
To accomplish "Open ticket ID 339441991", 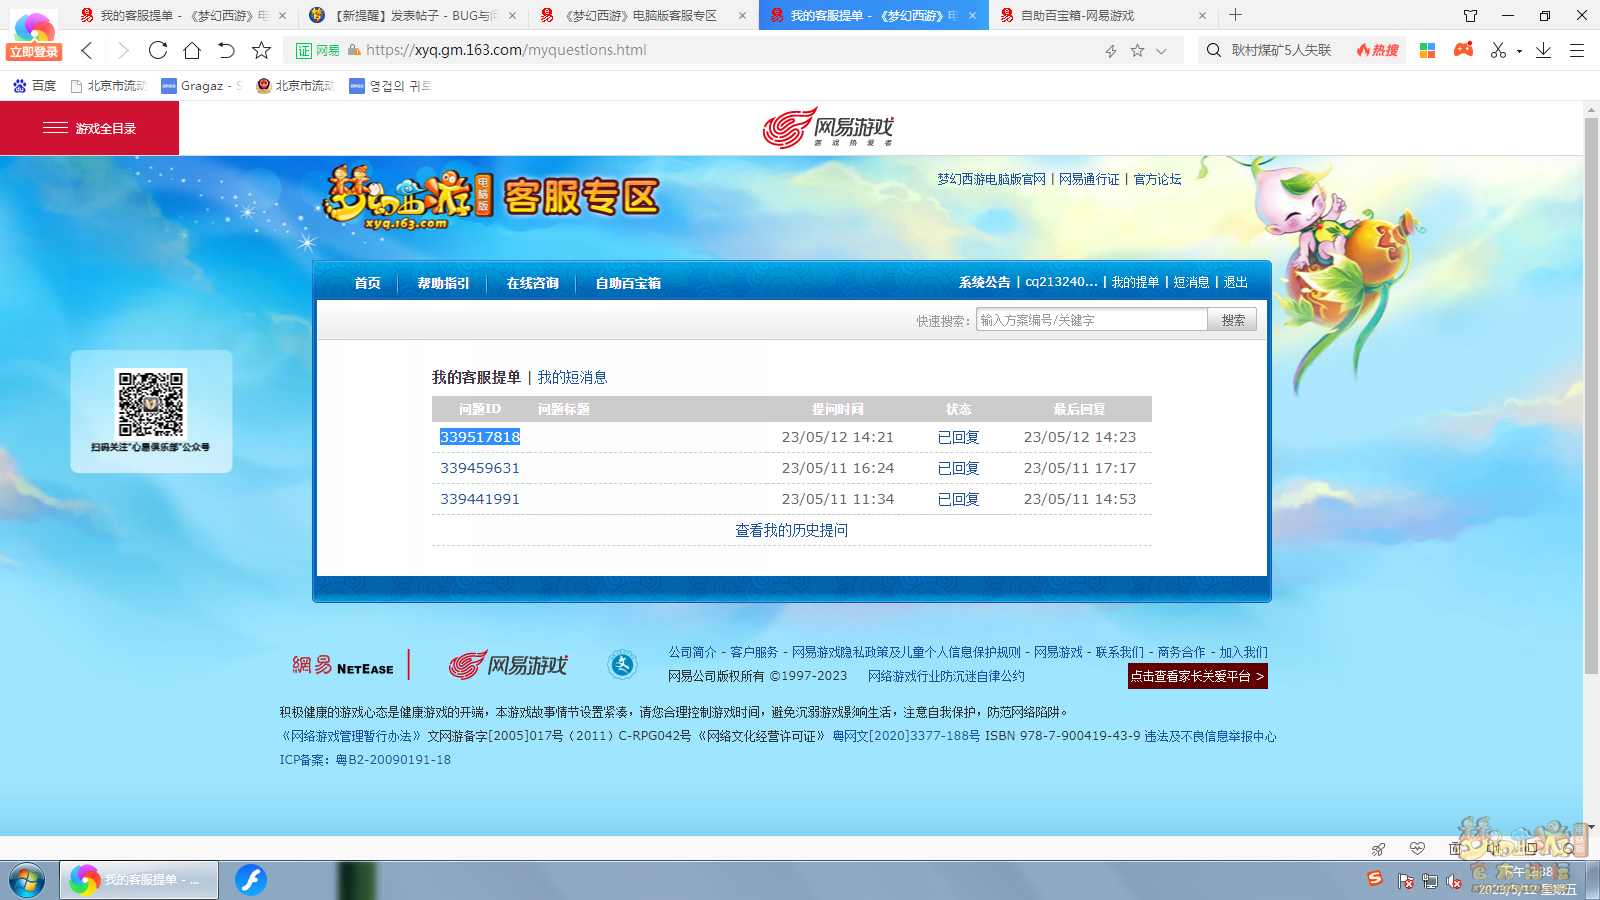I will click(x=480, y=499).
